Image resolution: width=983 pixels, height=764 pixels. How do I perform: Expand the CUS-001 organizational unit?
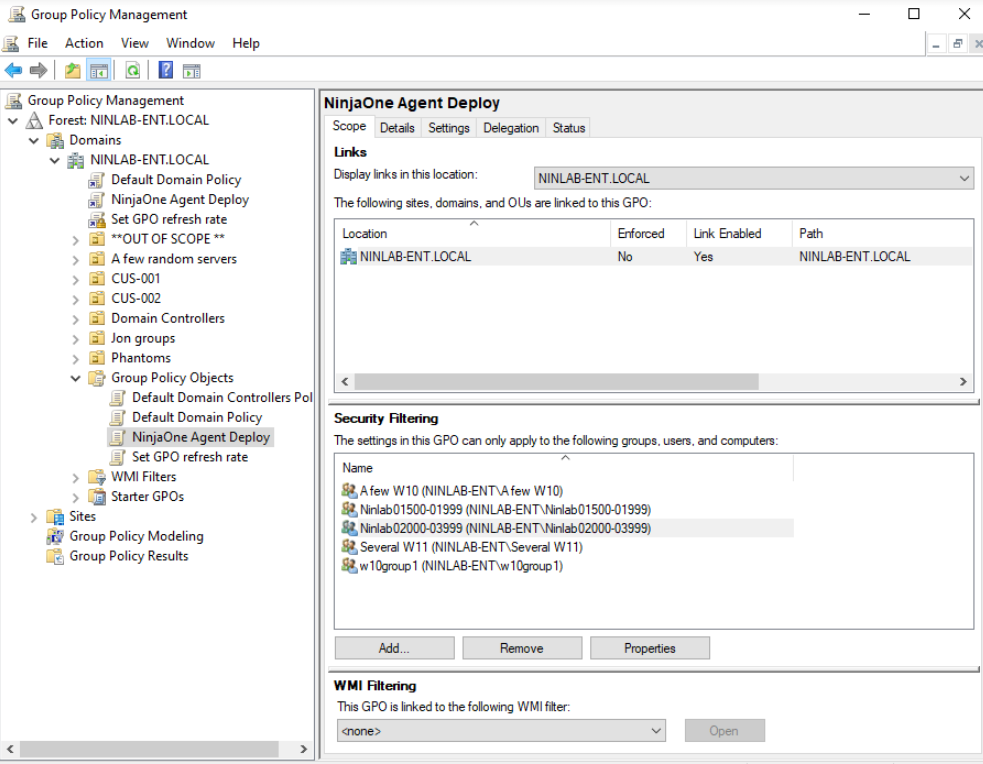(x=76, y=279)
